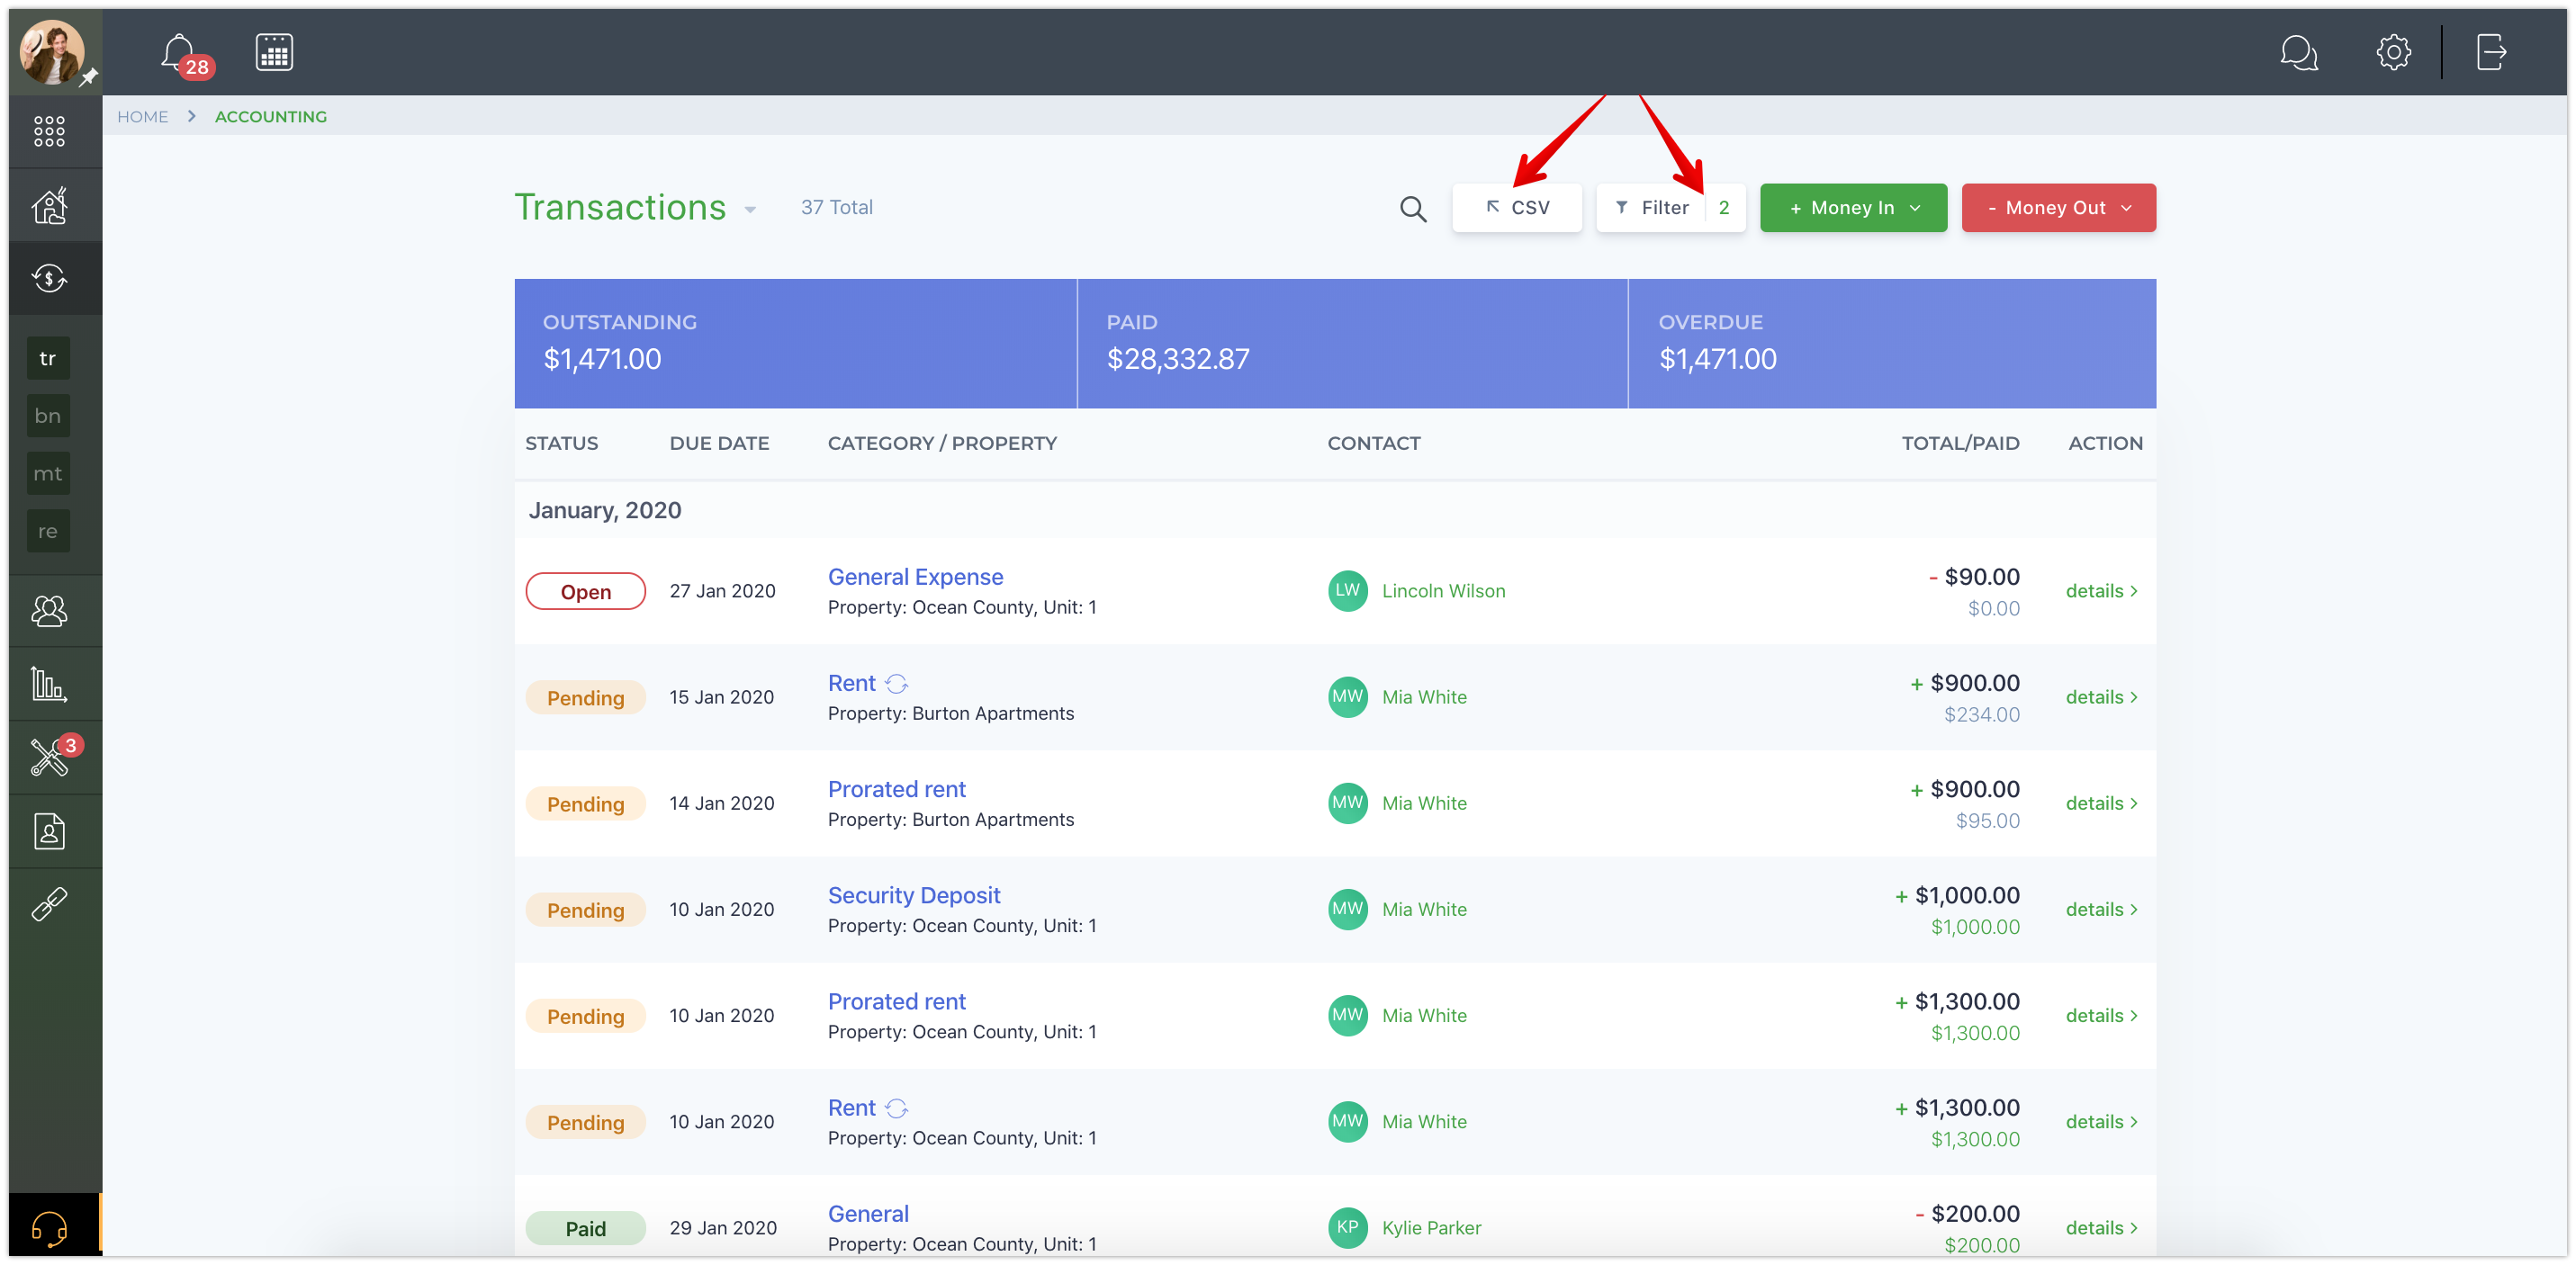Select the 'bn' sidebar submenu item
The image size is (2576, 1265).
pos(48,416)
